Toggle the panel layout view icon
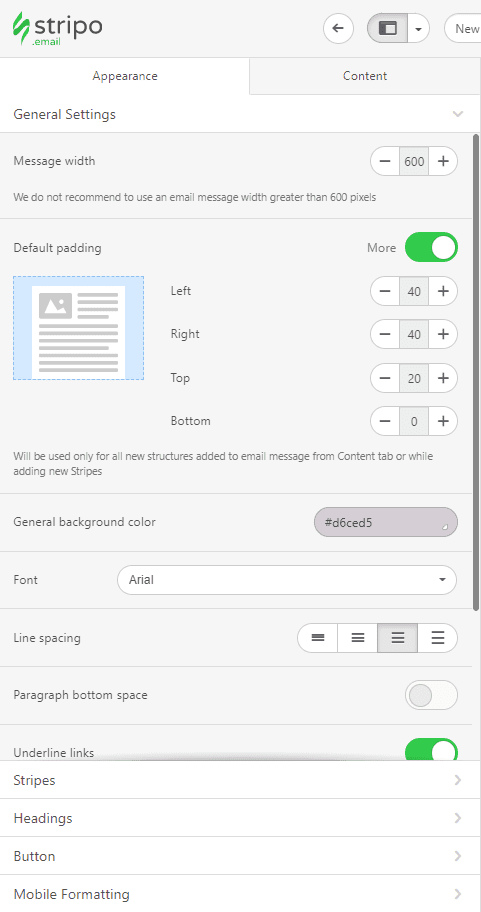This screenshot has height=912, width=481. (x=387, y=28)
